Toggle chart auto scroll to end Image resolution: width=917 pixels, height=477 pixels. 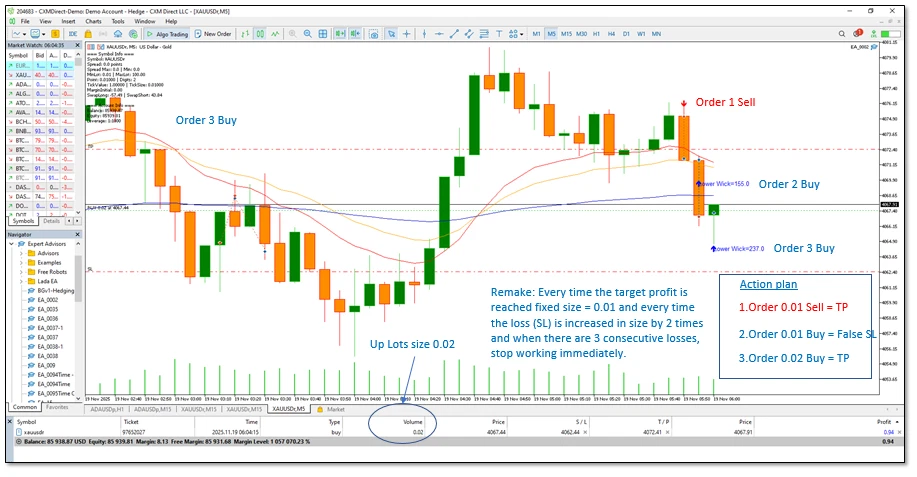click(x=339, y=34)
